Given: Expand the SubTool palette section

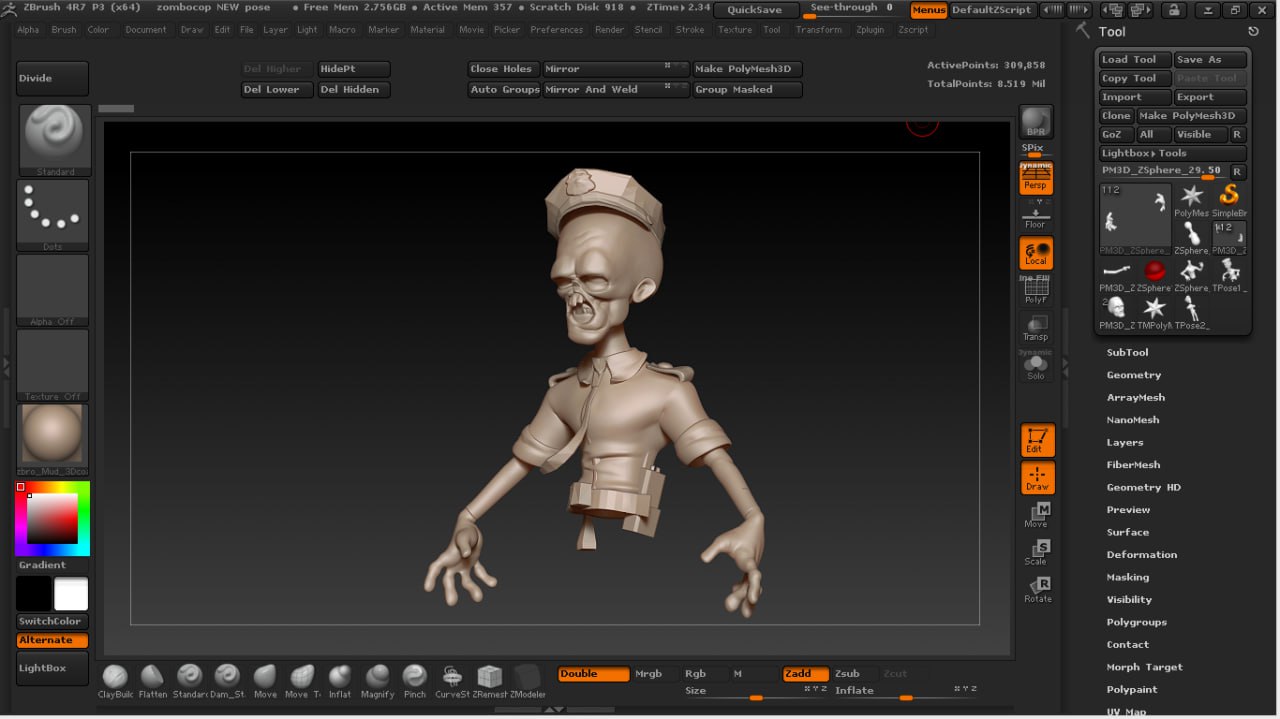Looking at the screenshot, I should coord(1127,352).
